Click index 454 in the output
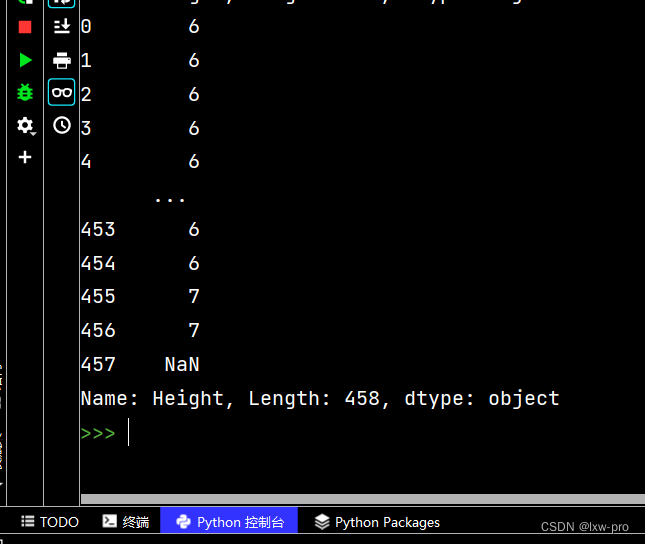The width and height of the screenshot is (645, 544). click(x=98, y=263)
